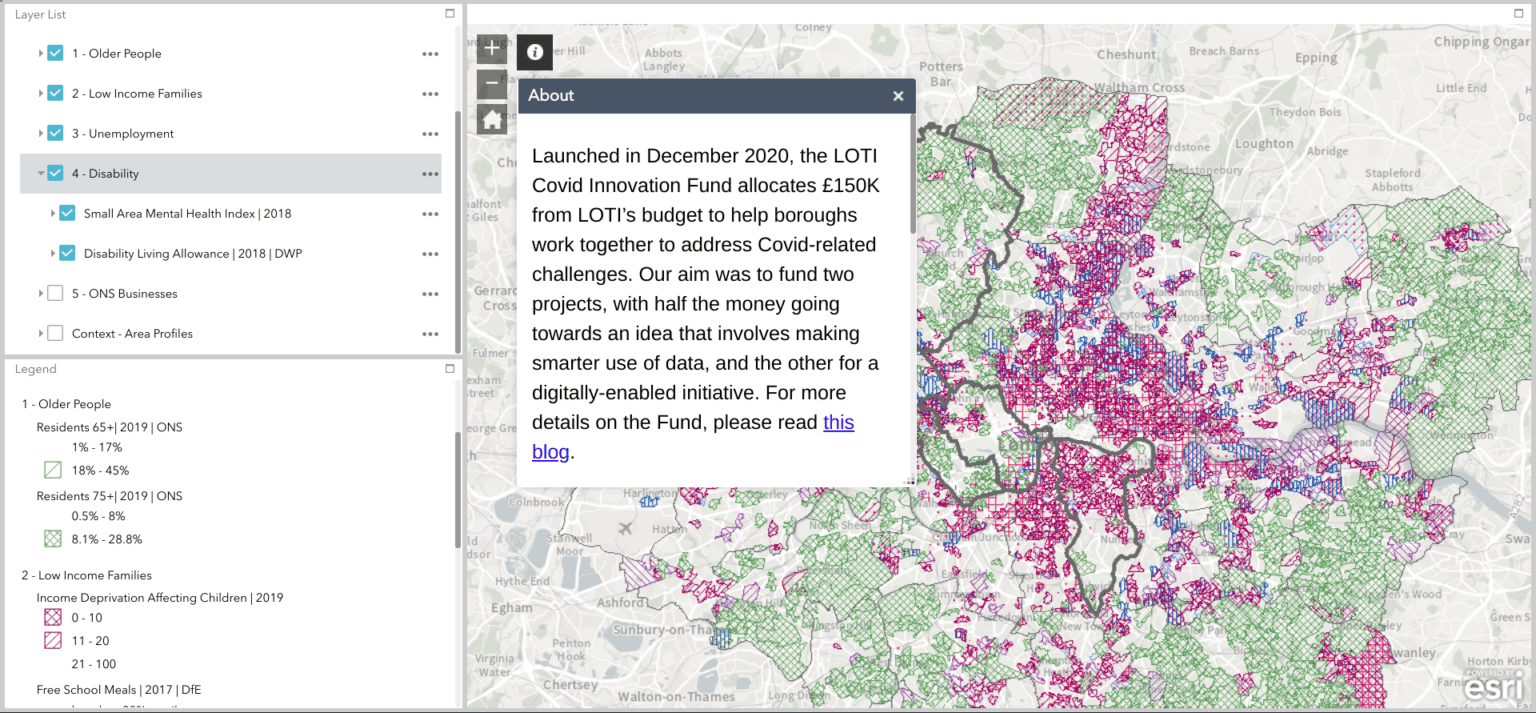The height and width of the screenshot is (713, 1536).
Task: Click the zoom out icon on the map
Action: pyautogui.click(x=491, y=83)
